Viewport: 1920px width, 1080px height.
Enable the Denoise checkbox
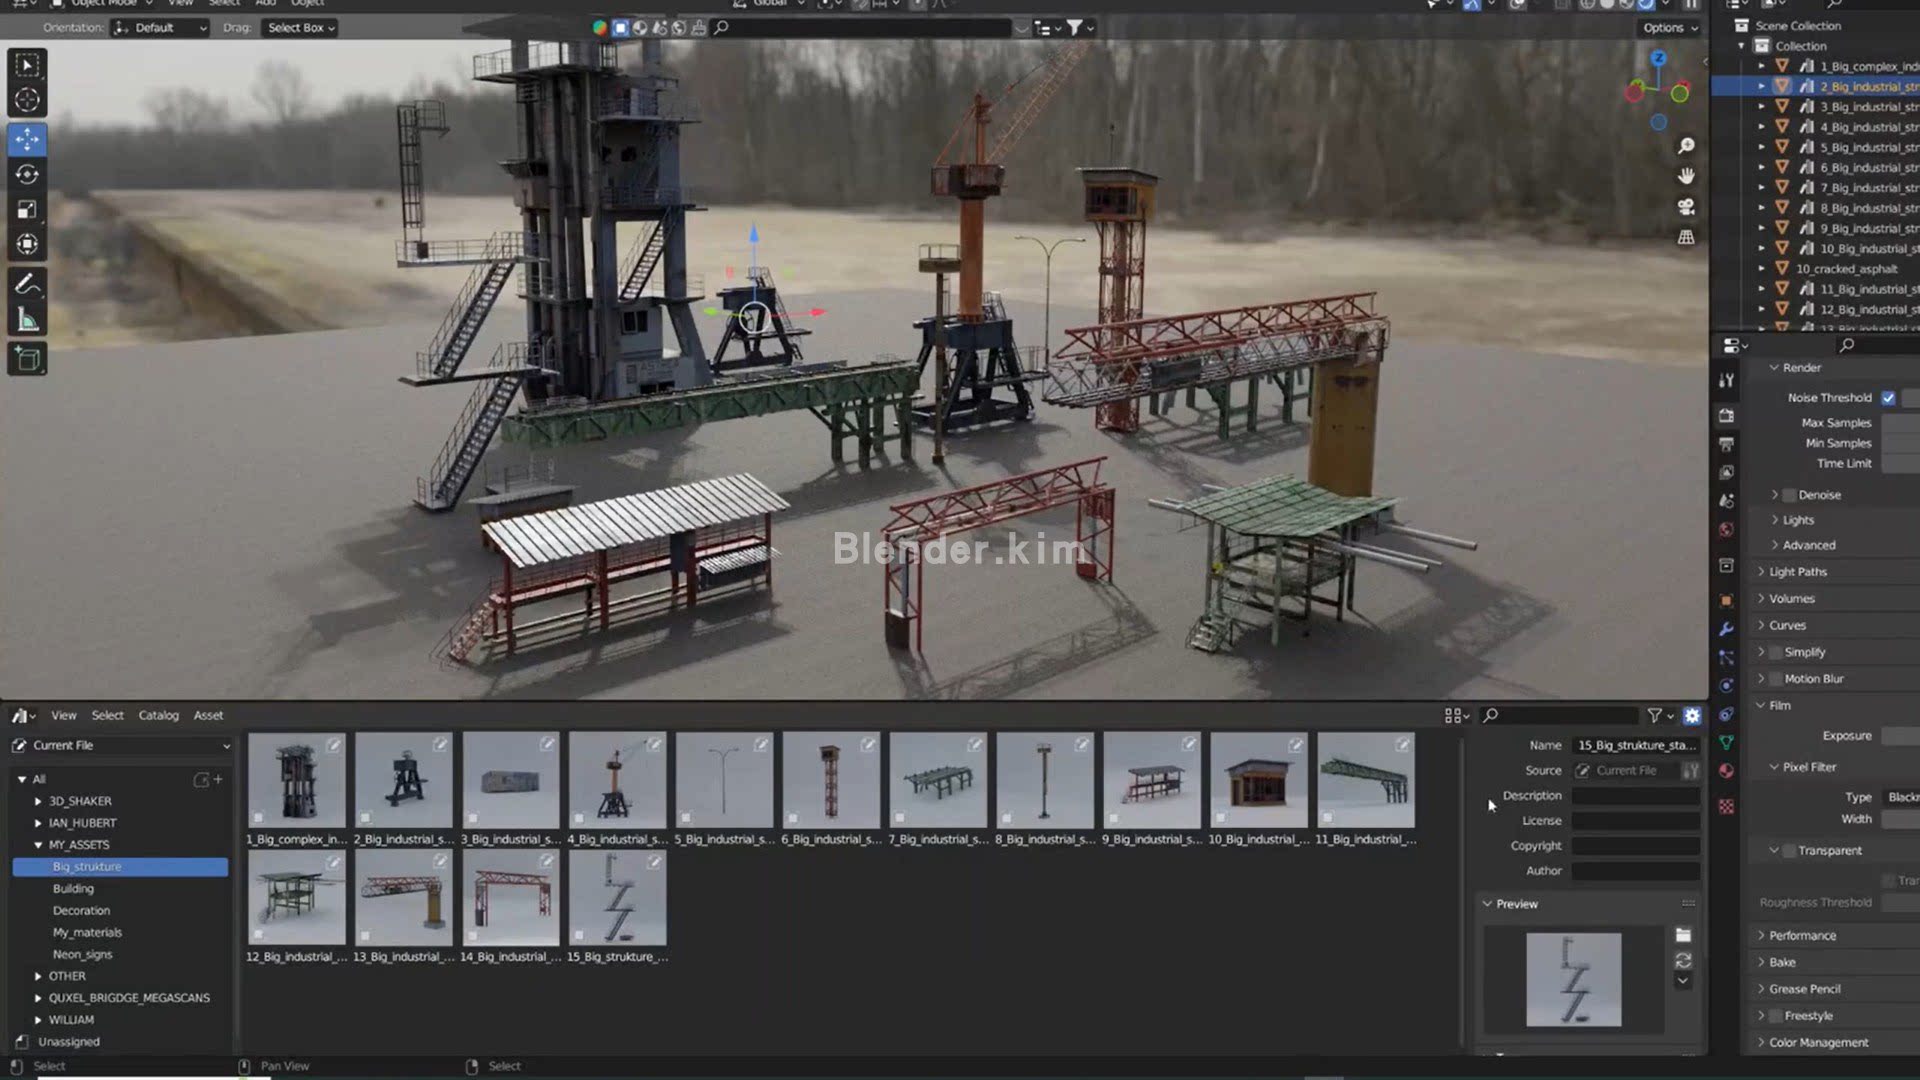tap(1790, 495)
